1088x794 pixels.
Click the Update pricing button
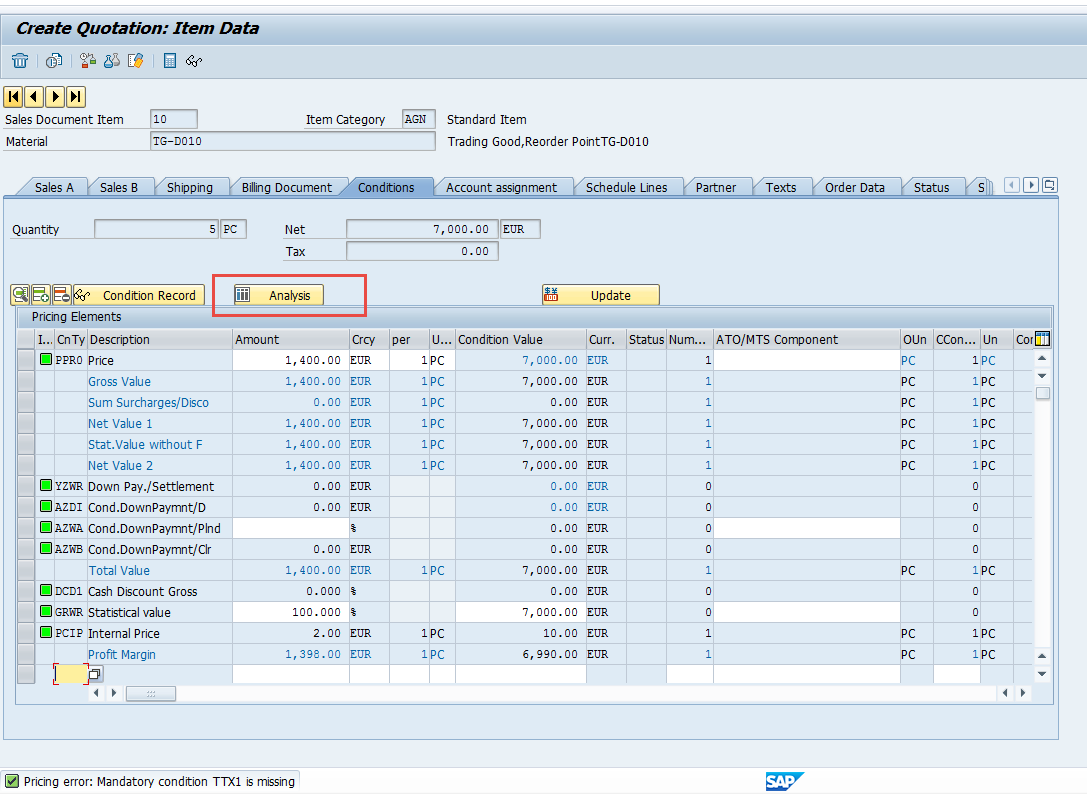(x=601, y=295)
